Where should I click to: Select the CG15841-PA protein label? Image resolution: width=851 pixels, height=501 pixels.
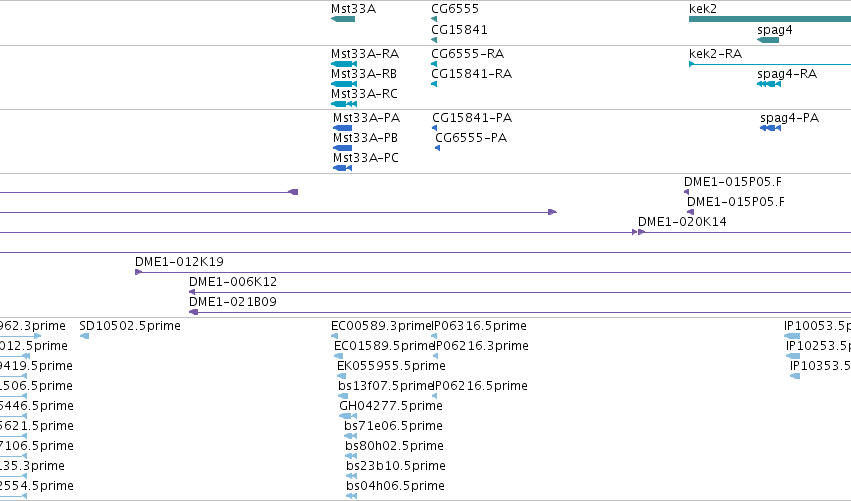472,118
